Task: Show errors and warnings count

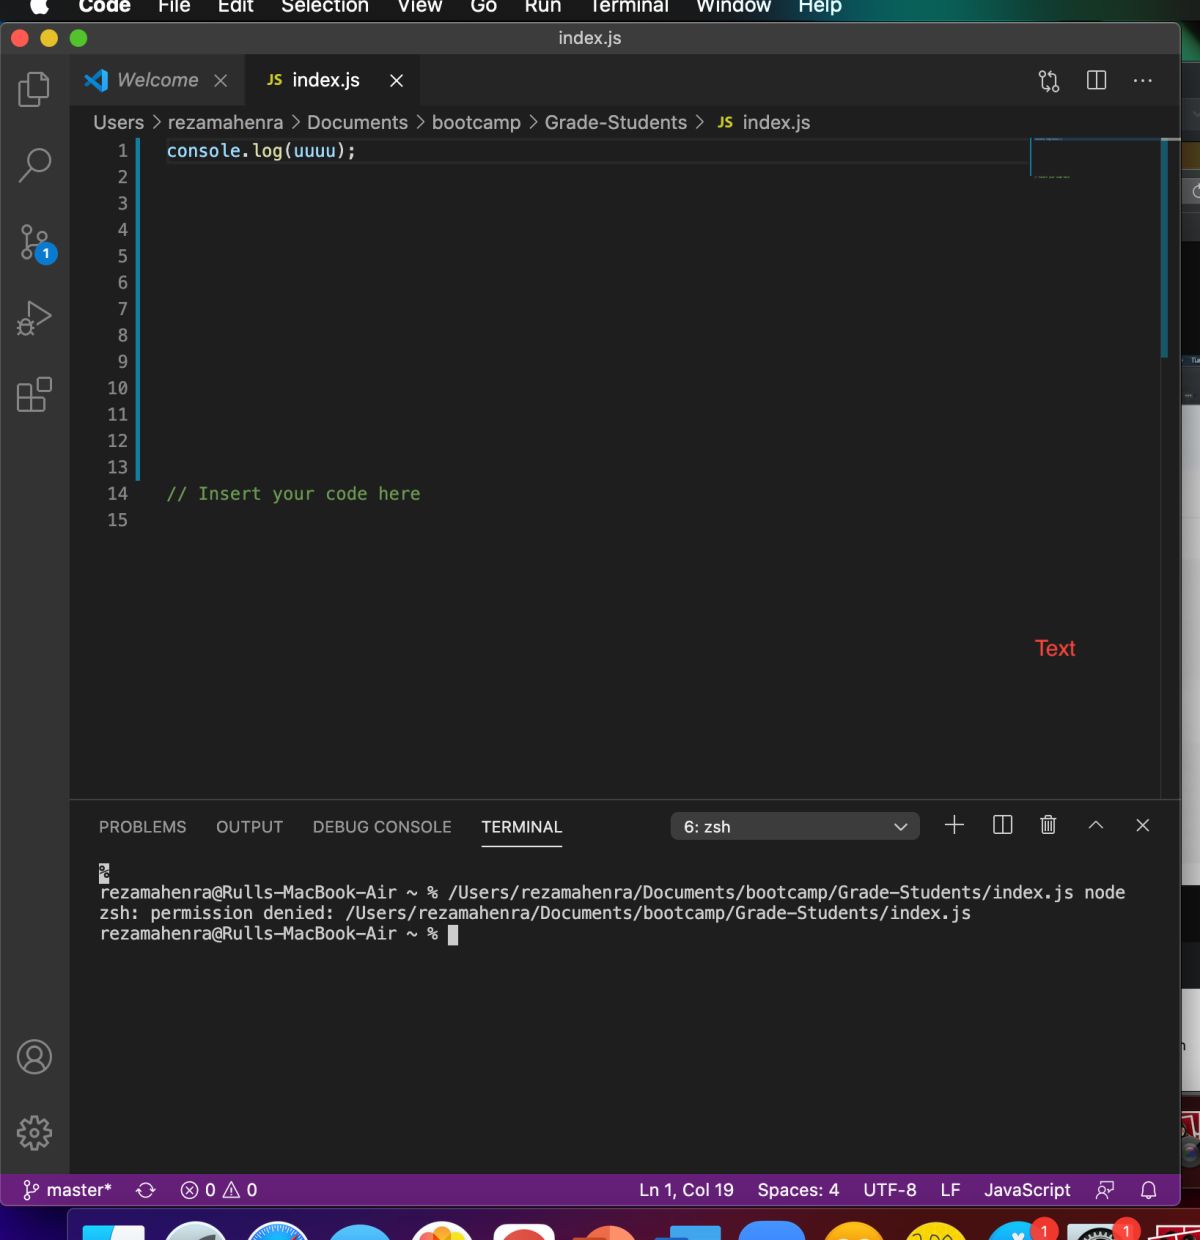Action: (x=219, y=1190)
